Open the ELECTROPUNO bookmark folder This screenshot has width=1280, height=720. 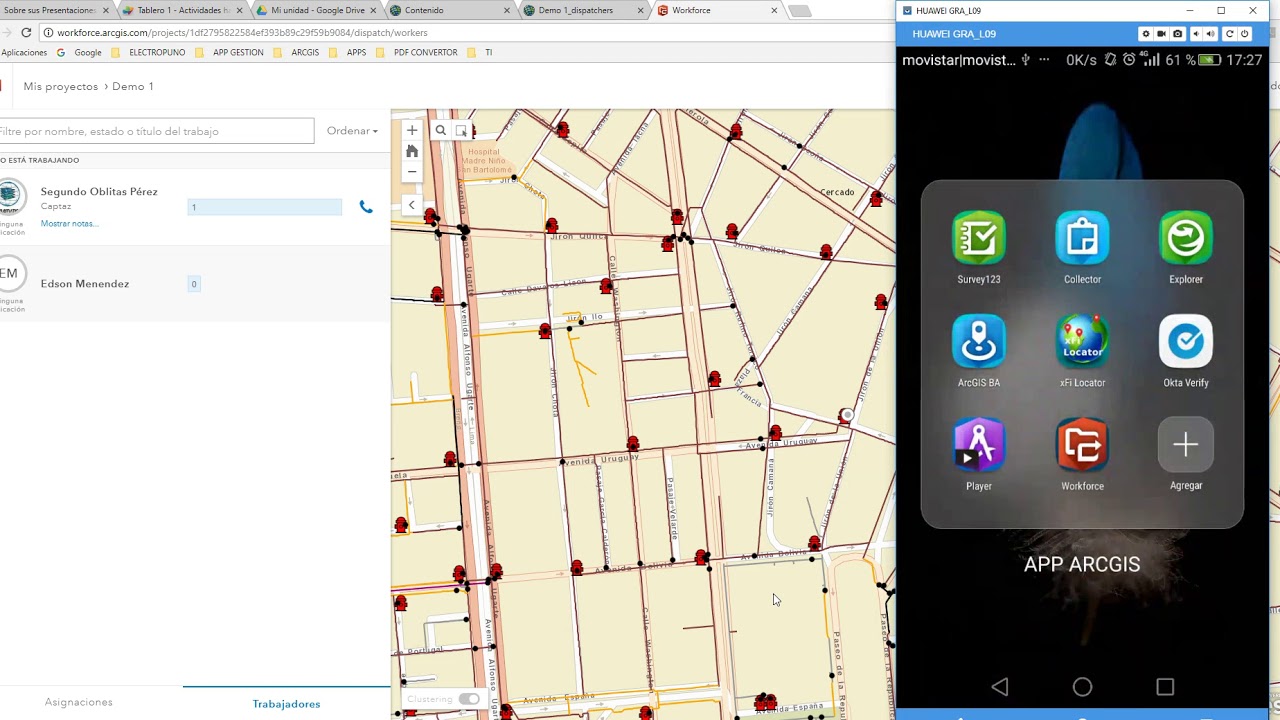click(150, 52)
